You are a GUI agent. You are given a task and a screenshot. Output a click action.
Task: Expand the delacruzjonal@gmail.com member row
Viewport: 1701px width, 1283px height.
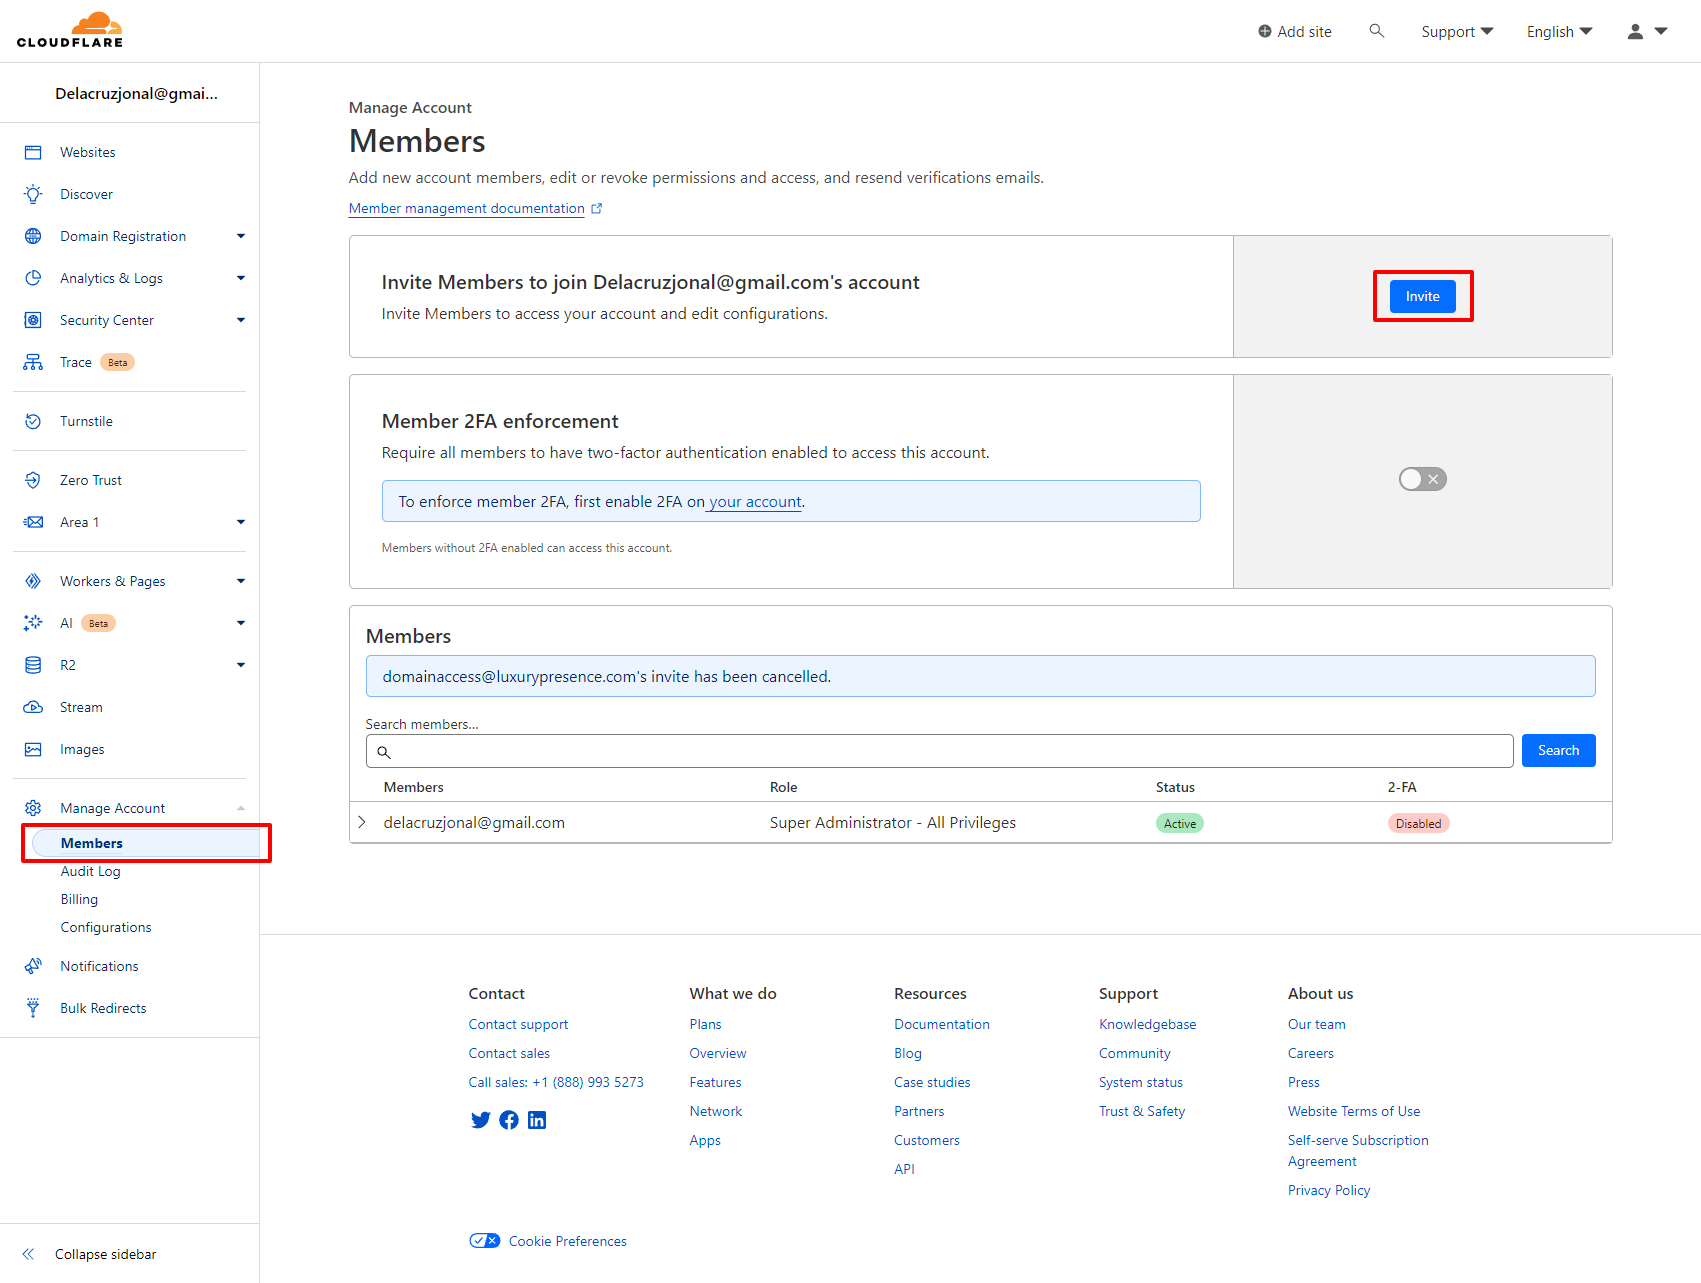(361, 822)
